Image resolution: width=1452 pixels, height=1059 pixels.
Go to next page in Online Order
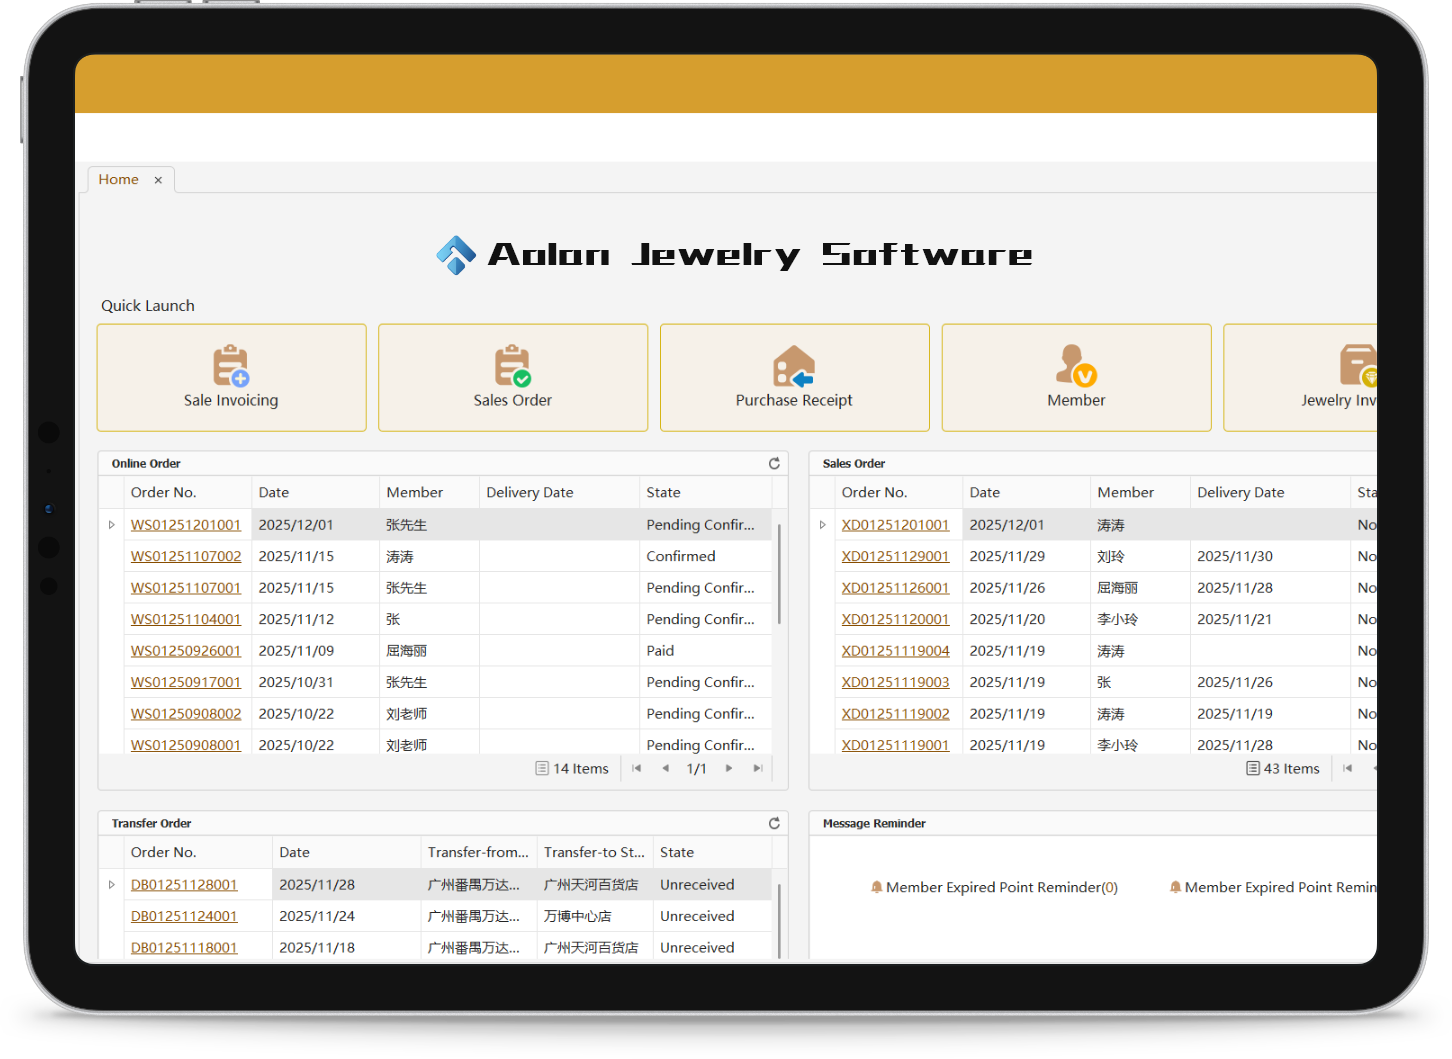coord(729,768)
